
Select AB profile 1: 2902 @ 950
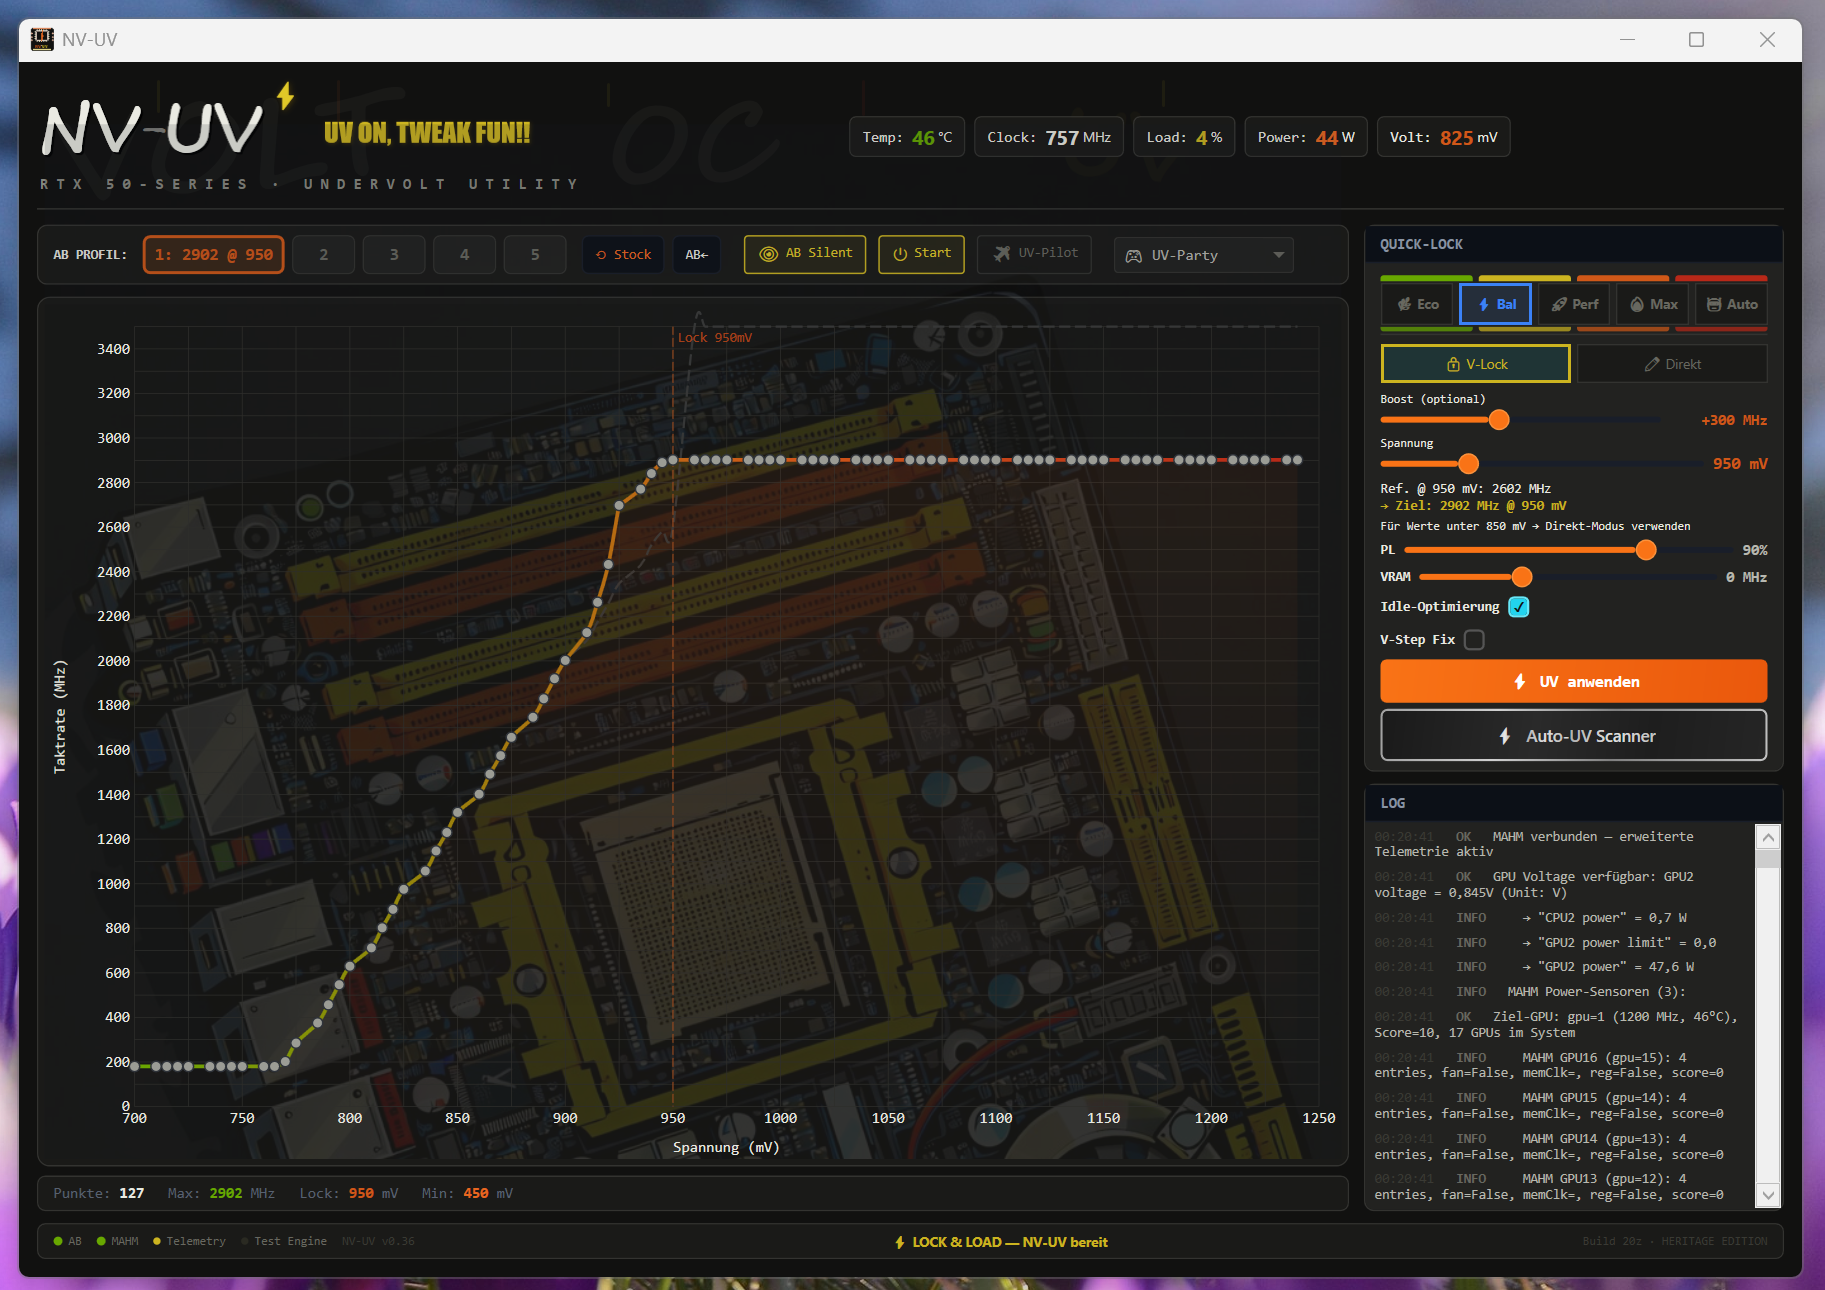click(214, 255)
